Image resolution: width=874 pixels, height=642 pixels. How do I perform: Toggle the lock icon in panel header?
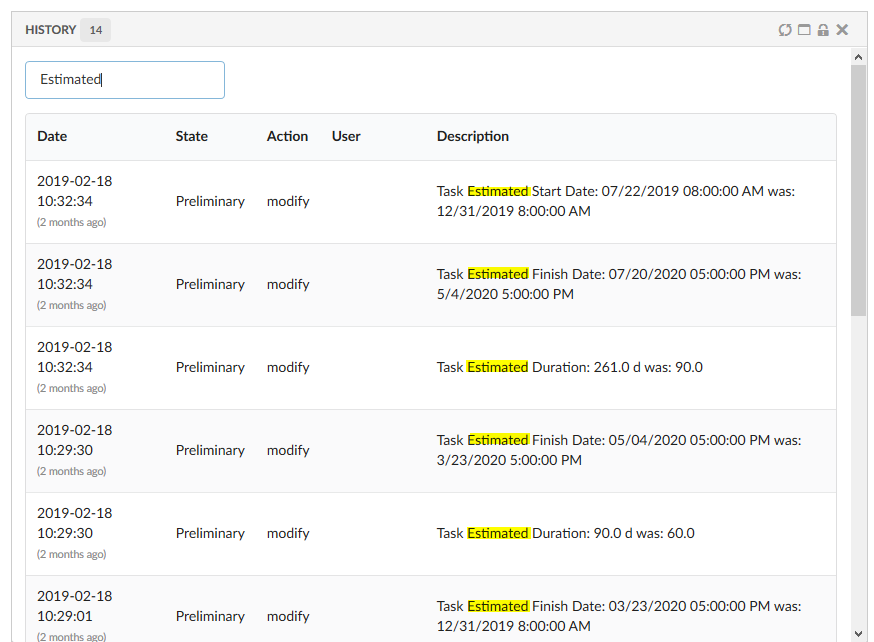click(823, 30)
